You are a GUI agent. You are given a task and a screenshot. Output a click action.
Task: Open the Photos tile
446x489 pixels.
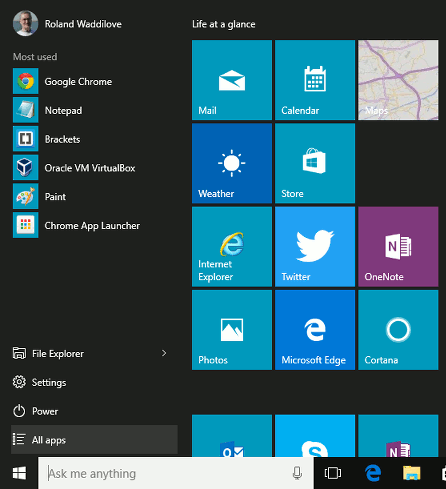pos(232,330)
